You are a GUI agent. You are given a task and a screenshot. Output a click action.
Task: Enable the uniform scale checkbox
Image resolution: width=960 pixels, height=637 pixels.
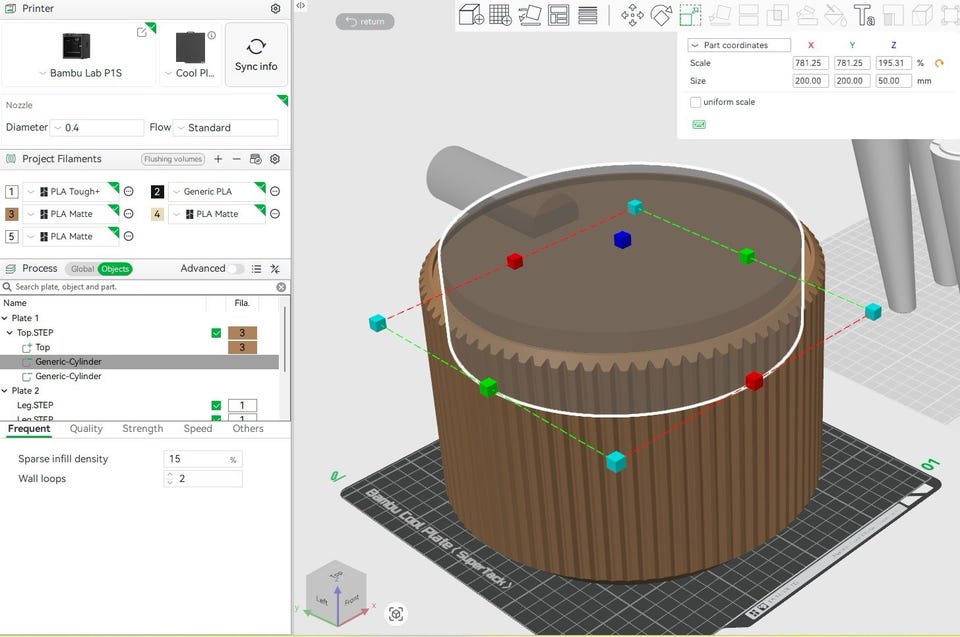pyautogui.click(x=696, y=102)
